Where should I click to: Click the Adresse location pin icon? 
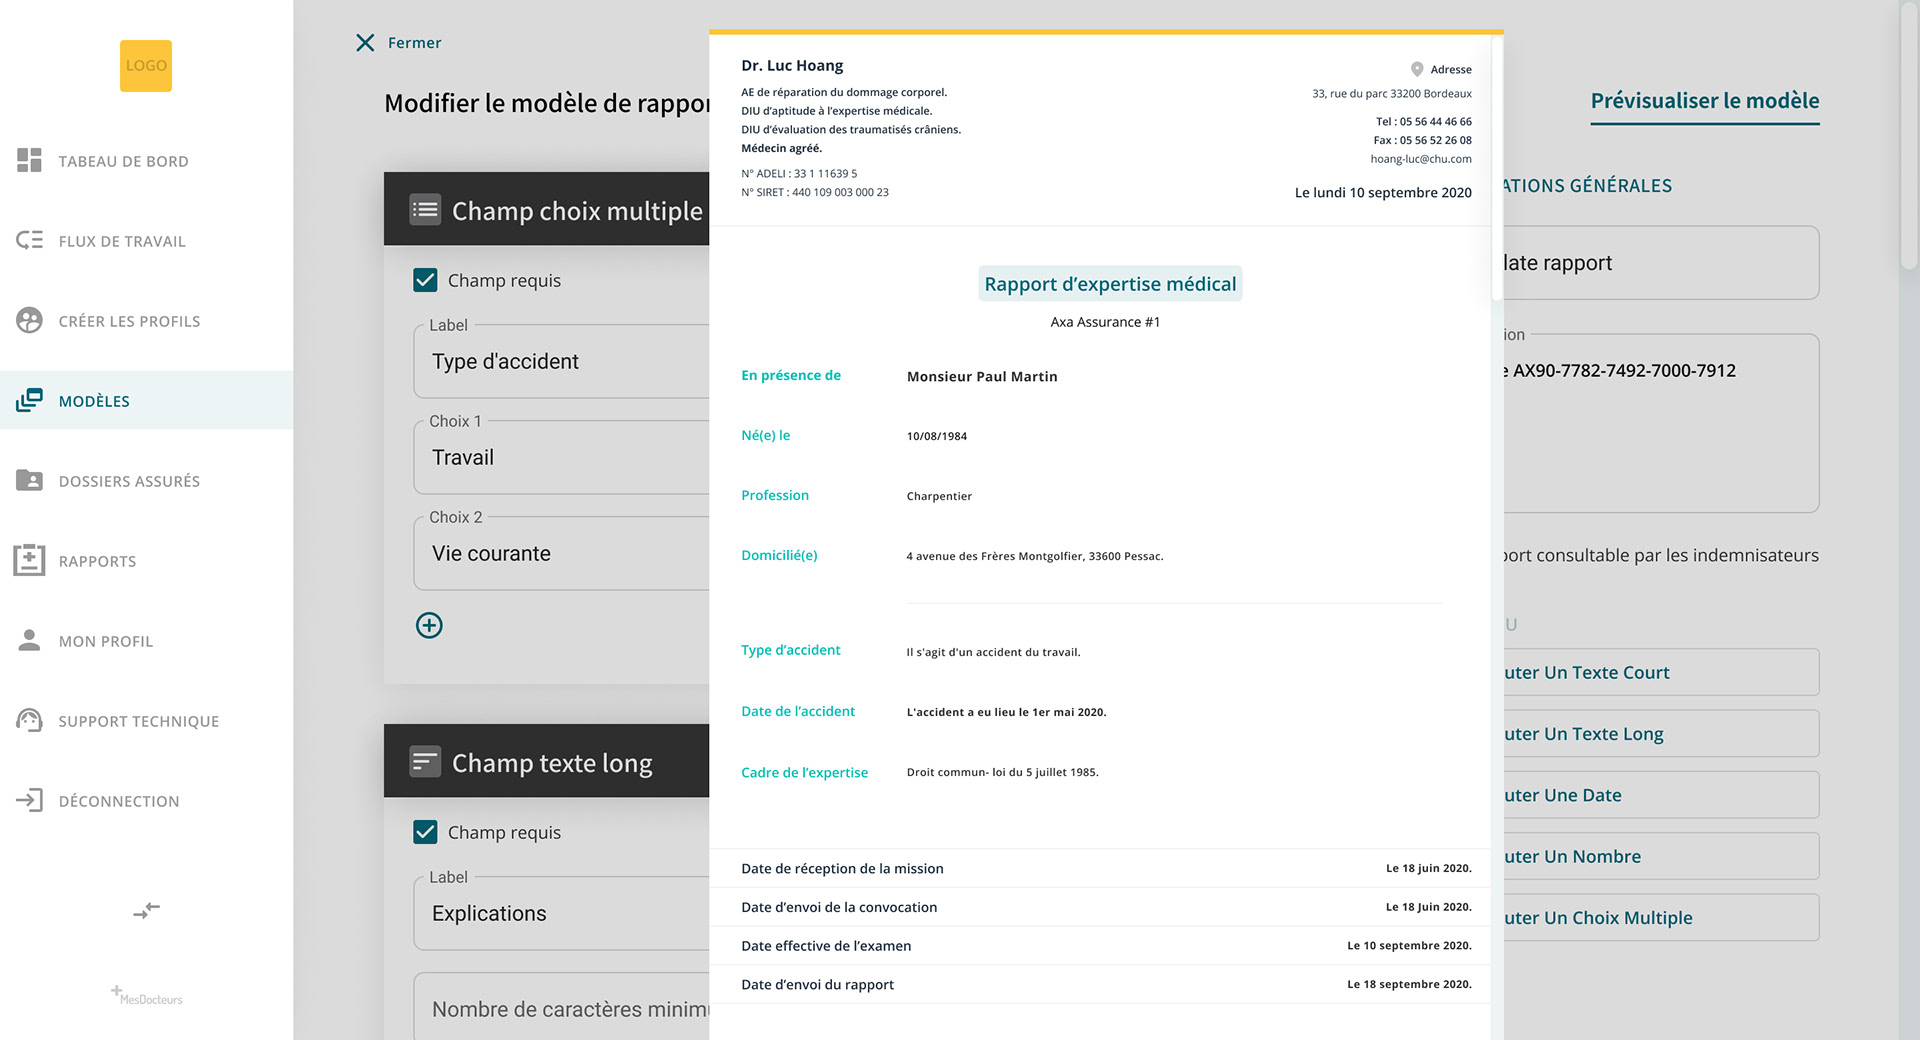coord(1417,69)
